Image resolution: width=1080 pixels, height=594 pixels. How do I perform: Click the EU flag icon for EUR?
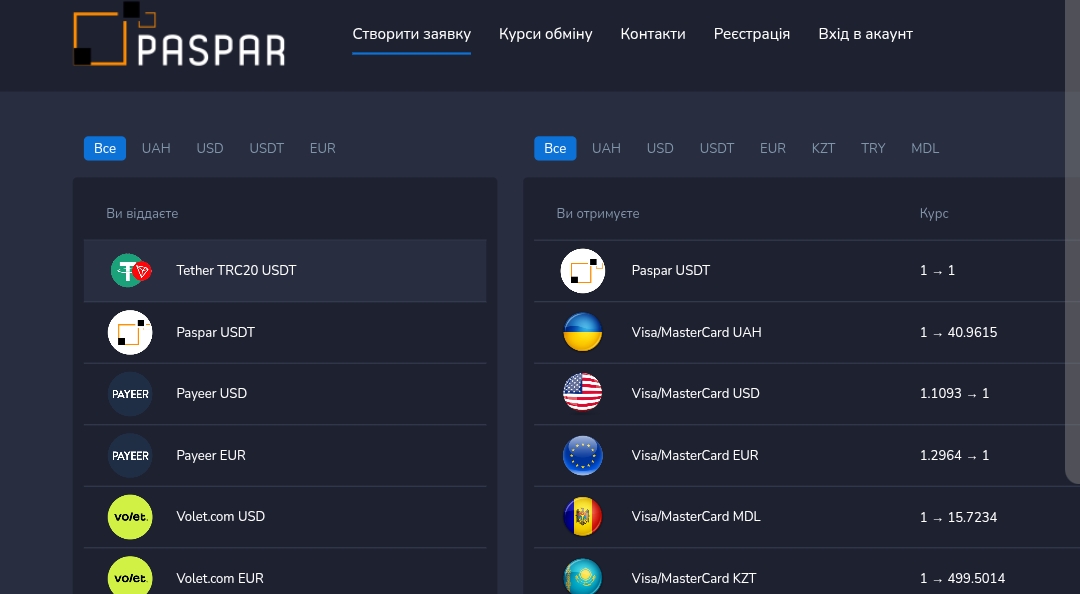(x=583, y=455)
